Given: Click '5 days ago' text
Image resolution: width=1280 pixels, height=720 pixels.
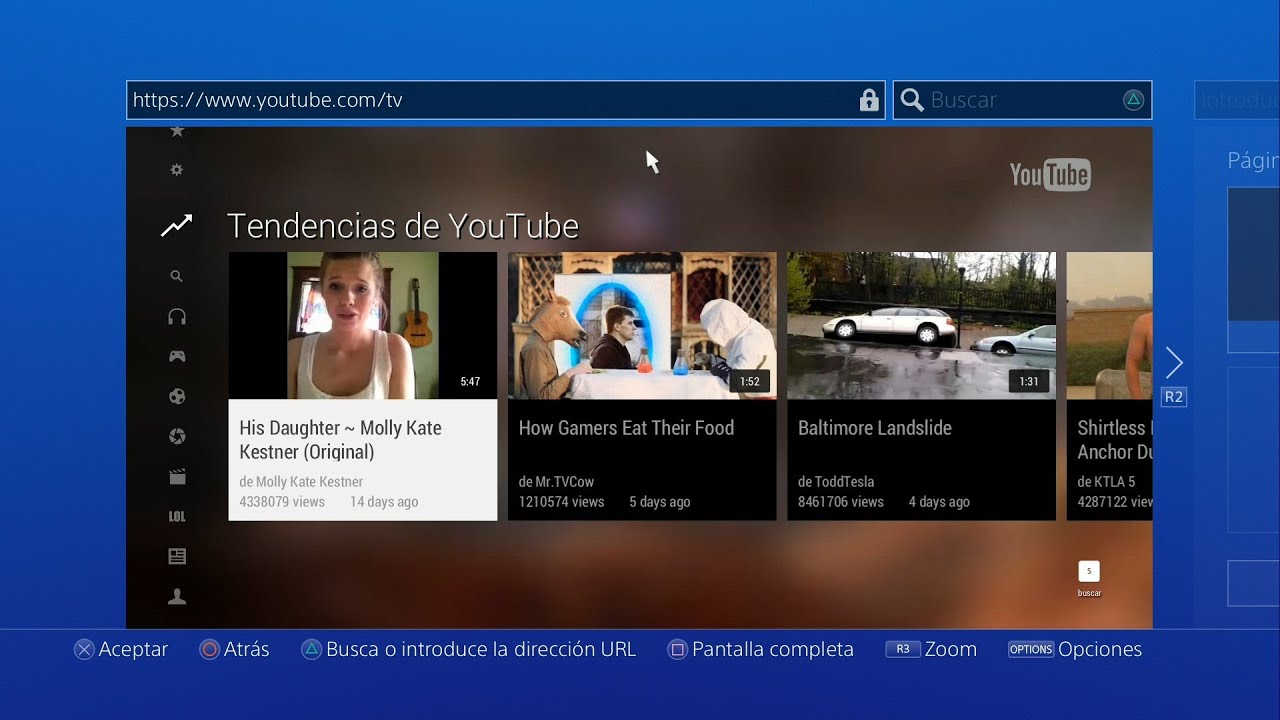Looking at the screenshot, I should (660, 502).
